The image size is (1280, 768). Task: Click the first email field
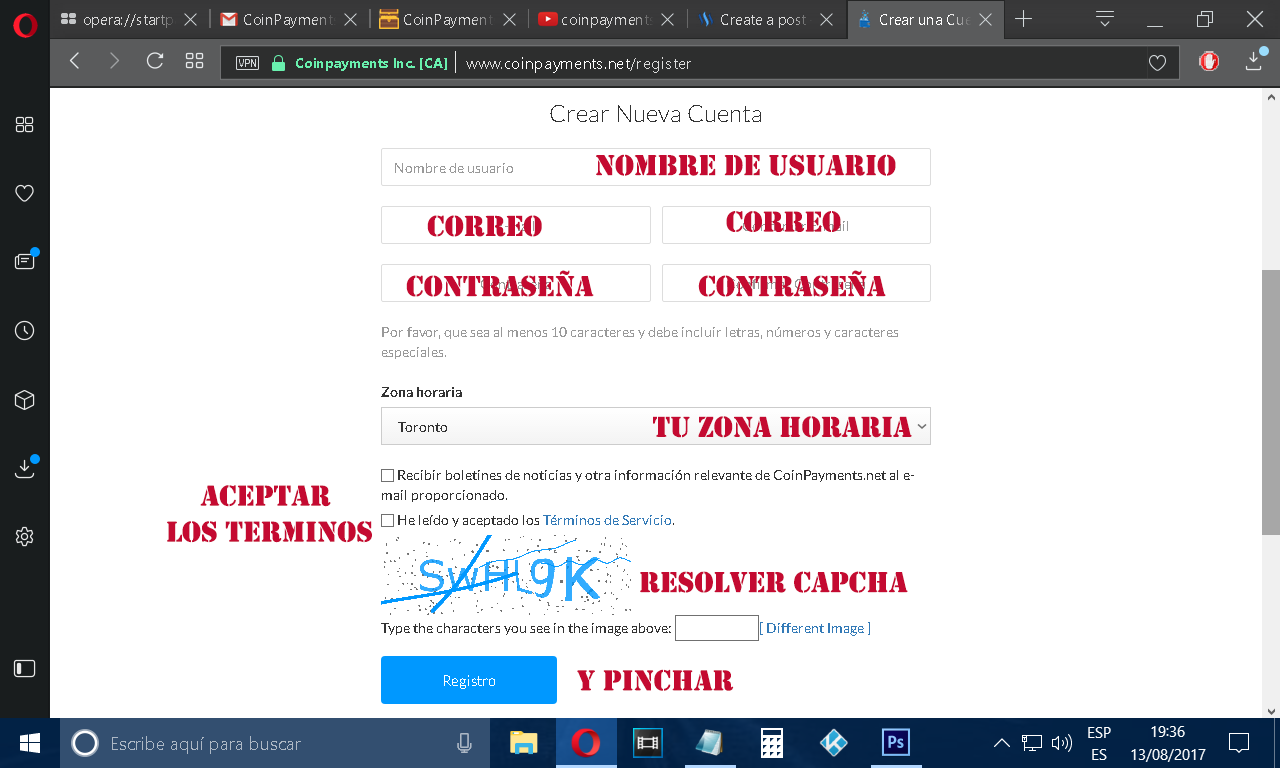point(516,225)
